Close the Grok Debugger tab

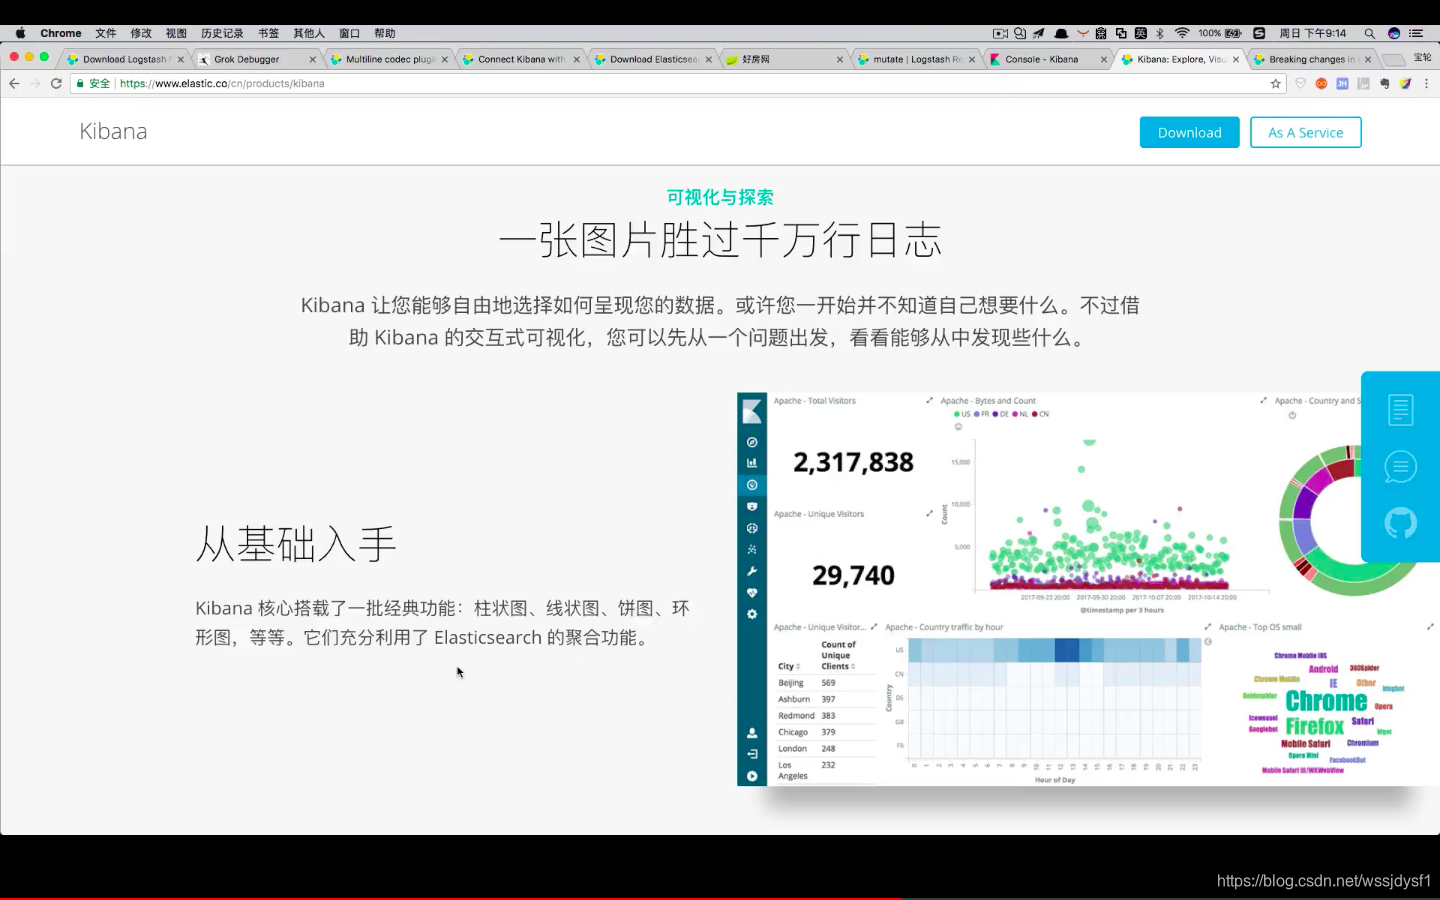coord(312,59)
